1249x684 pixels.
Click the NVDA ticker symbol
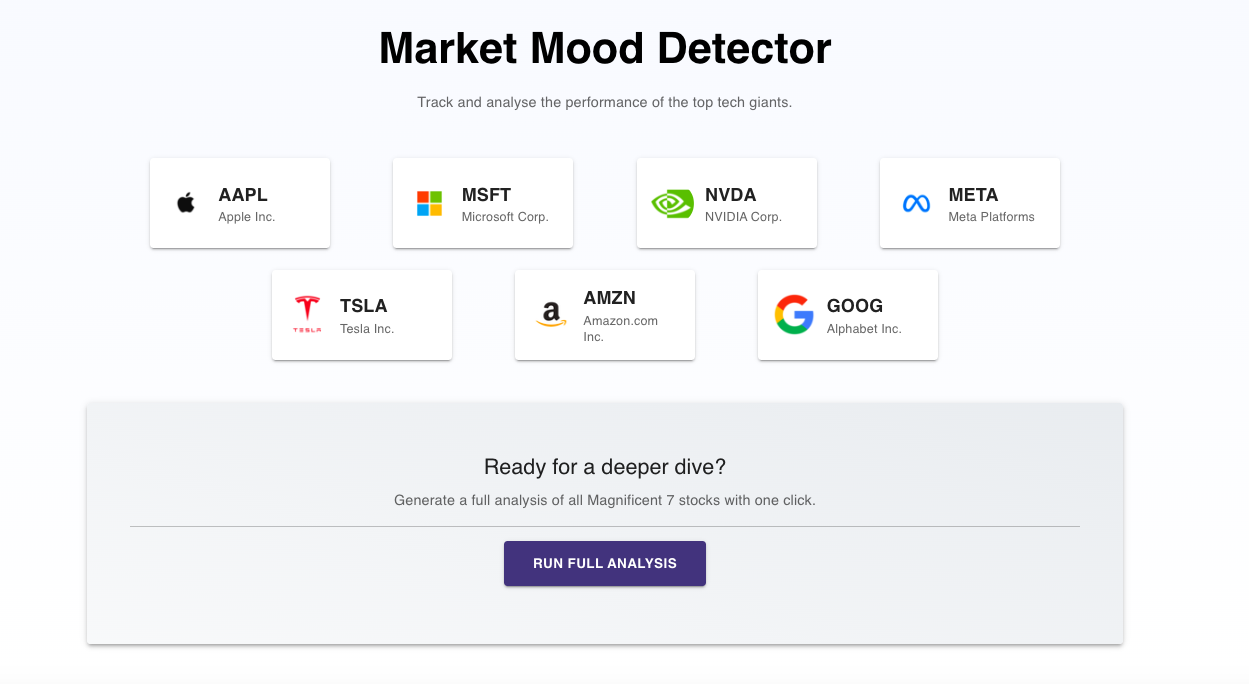tap(730, 195)
